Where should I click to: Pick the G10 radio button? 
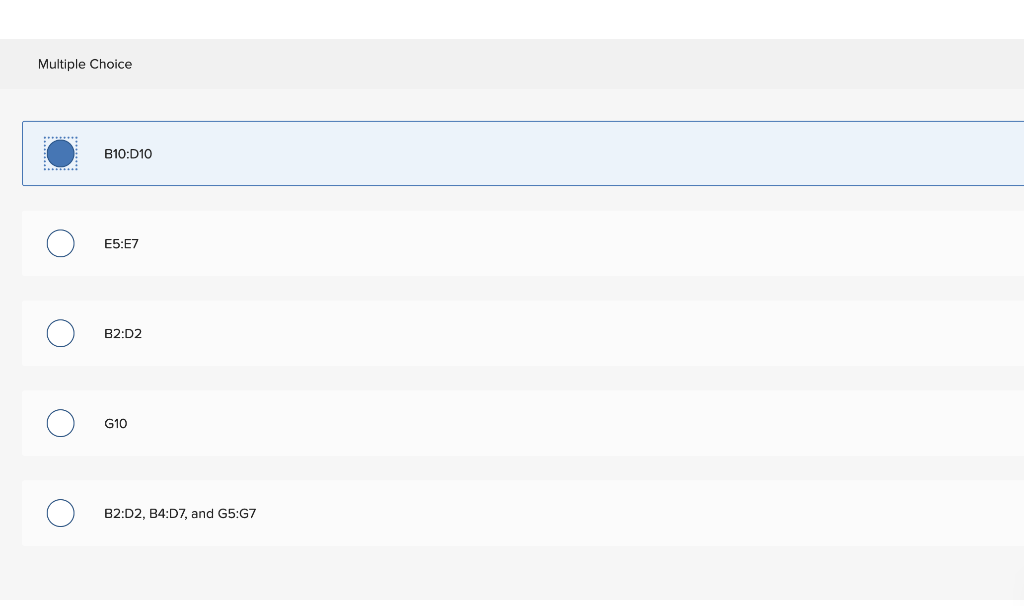tap(61, 423)
